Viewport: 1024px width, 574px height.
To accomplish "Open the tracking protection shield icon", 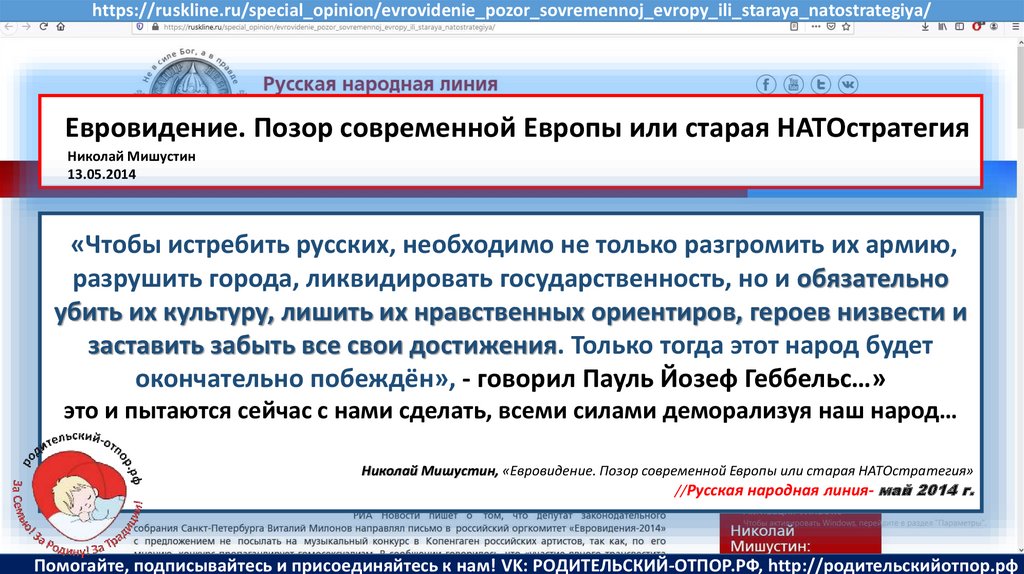I will pos(140,27).
